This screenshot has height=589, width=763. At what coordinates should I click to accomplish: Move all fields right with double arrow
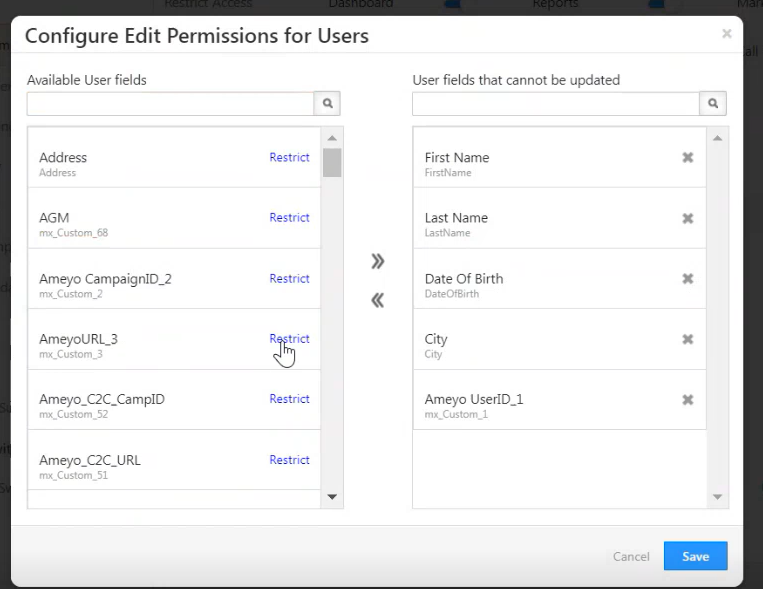tap(377, 262)
